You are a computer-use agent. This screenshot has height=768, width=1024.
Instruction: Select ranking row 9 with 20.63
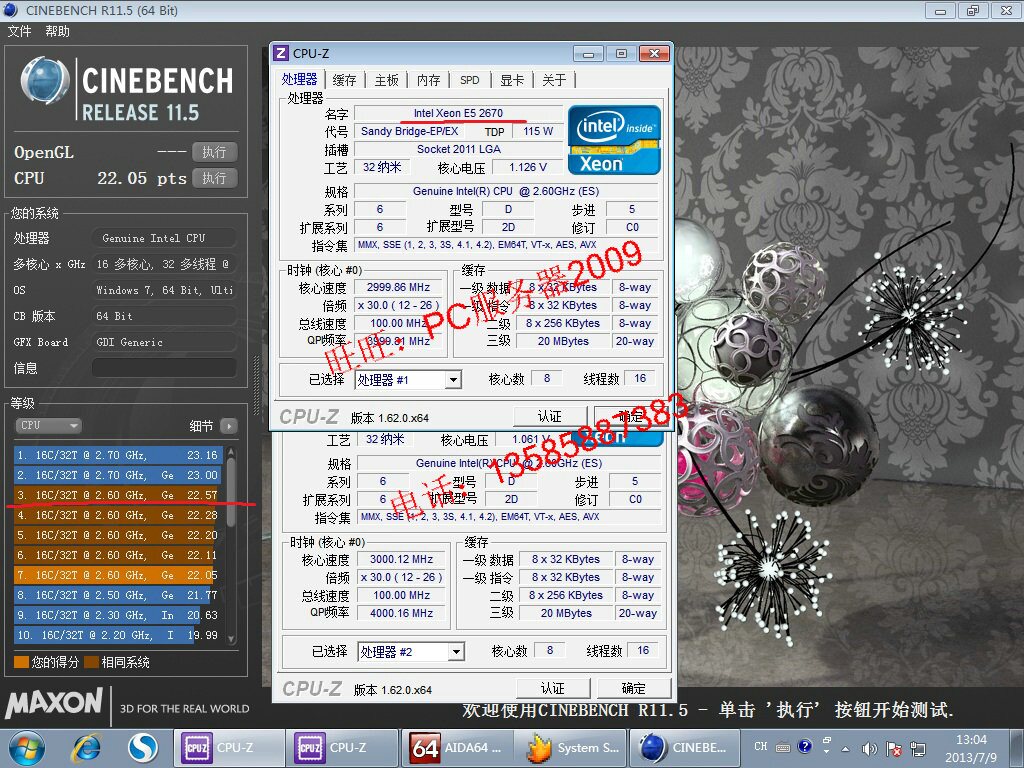click(118, 615)
